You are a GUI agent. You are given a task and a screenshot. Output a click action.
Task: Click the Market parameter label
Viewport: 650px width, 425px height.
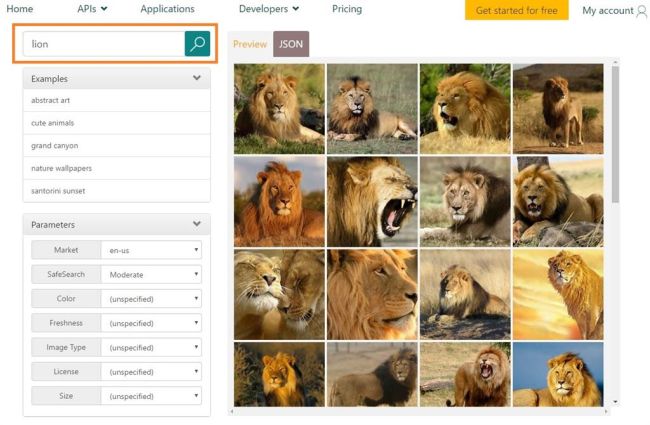point(66,250)
